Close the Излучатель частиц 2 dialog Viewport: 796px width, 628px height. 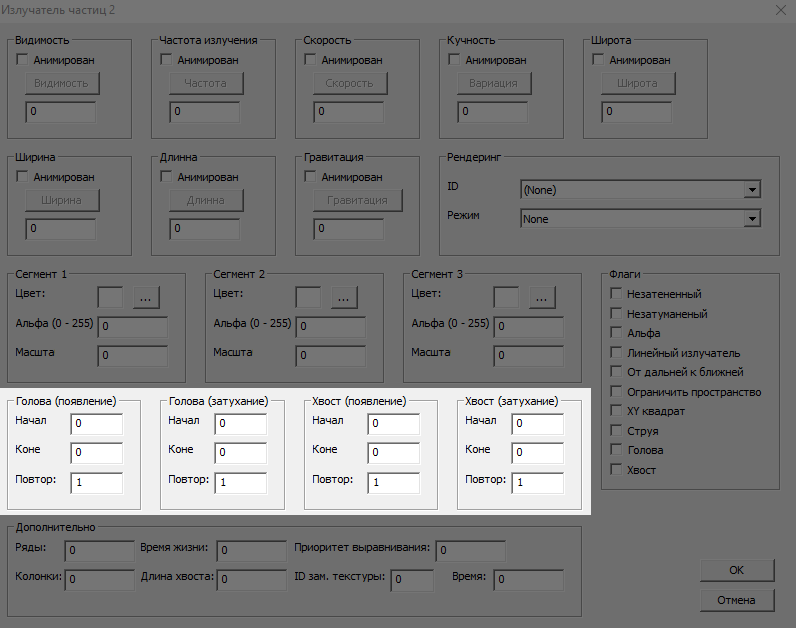coord(781,10)
